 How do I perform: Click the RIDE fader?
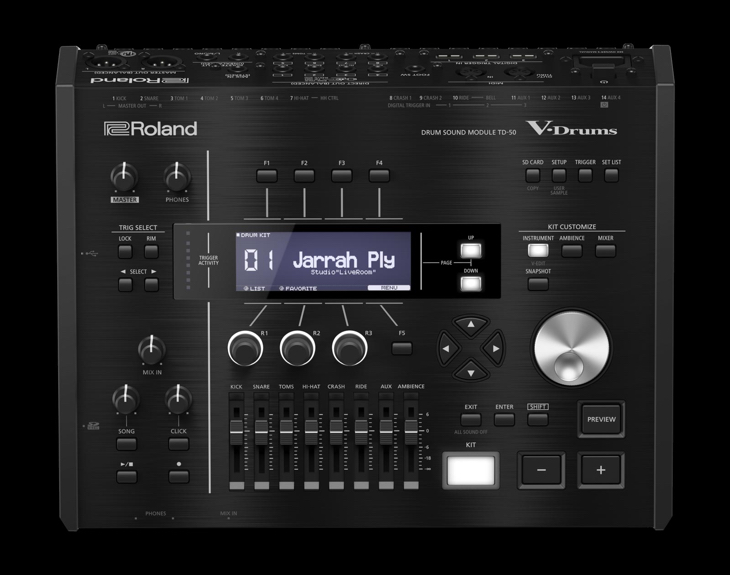tap(361, 433)
